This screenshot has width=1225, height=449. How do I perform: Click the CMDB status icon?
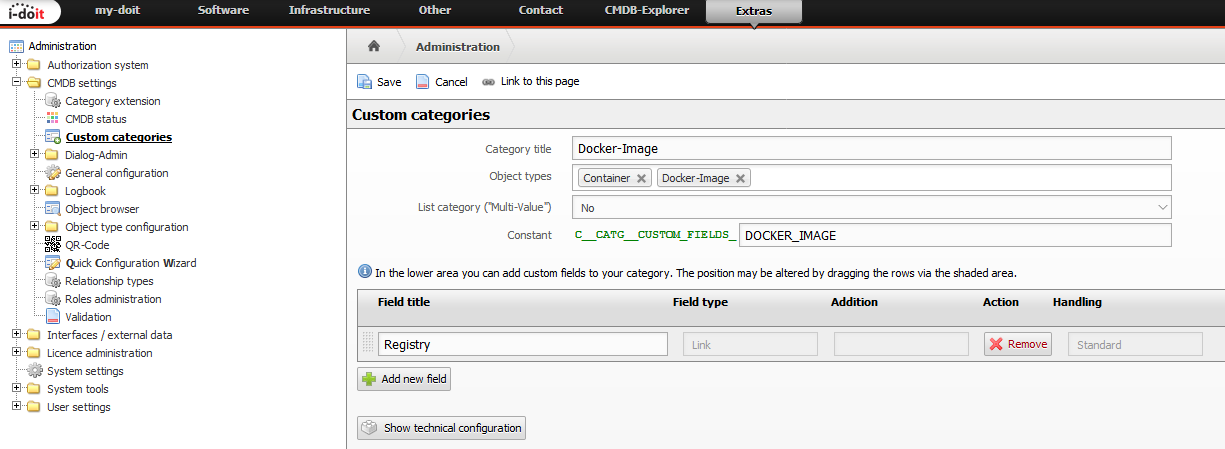[53, 119]
